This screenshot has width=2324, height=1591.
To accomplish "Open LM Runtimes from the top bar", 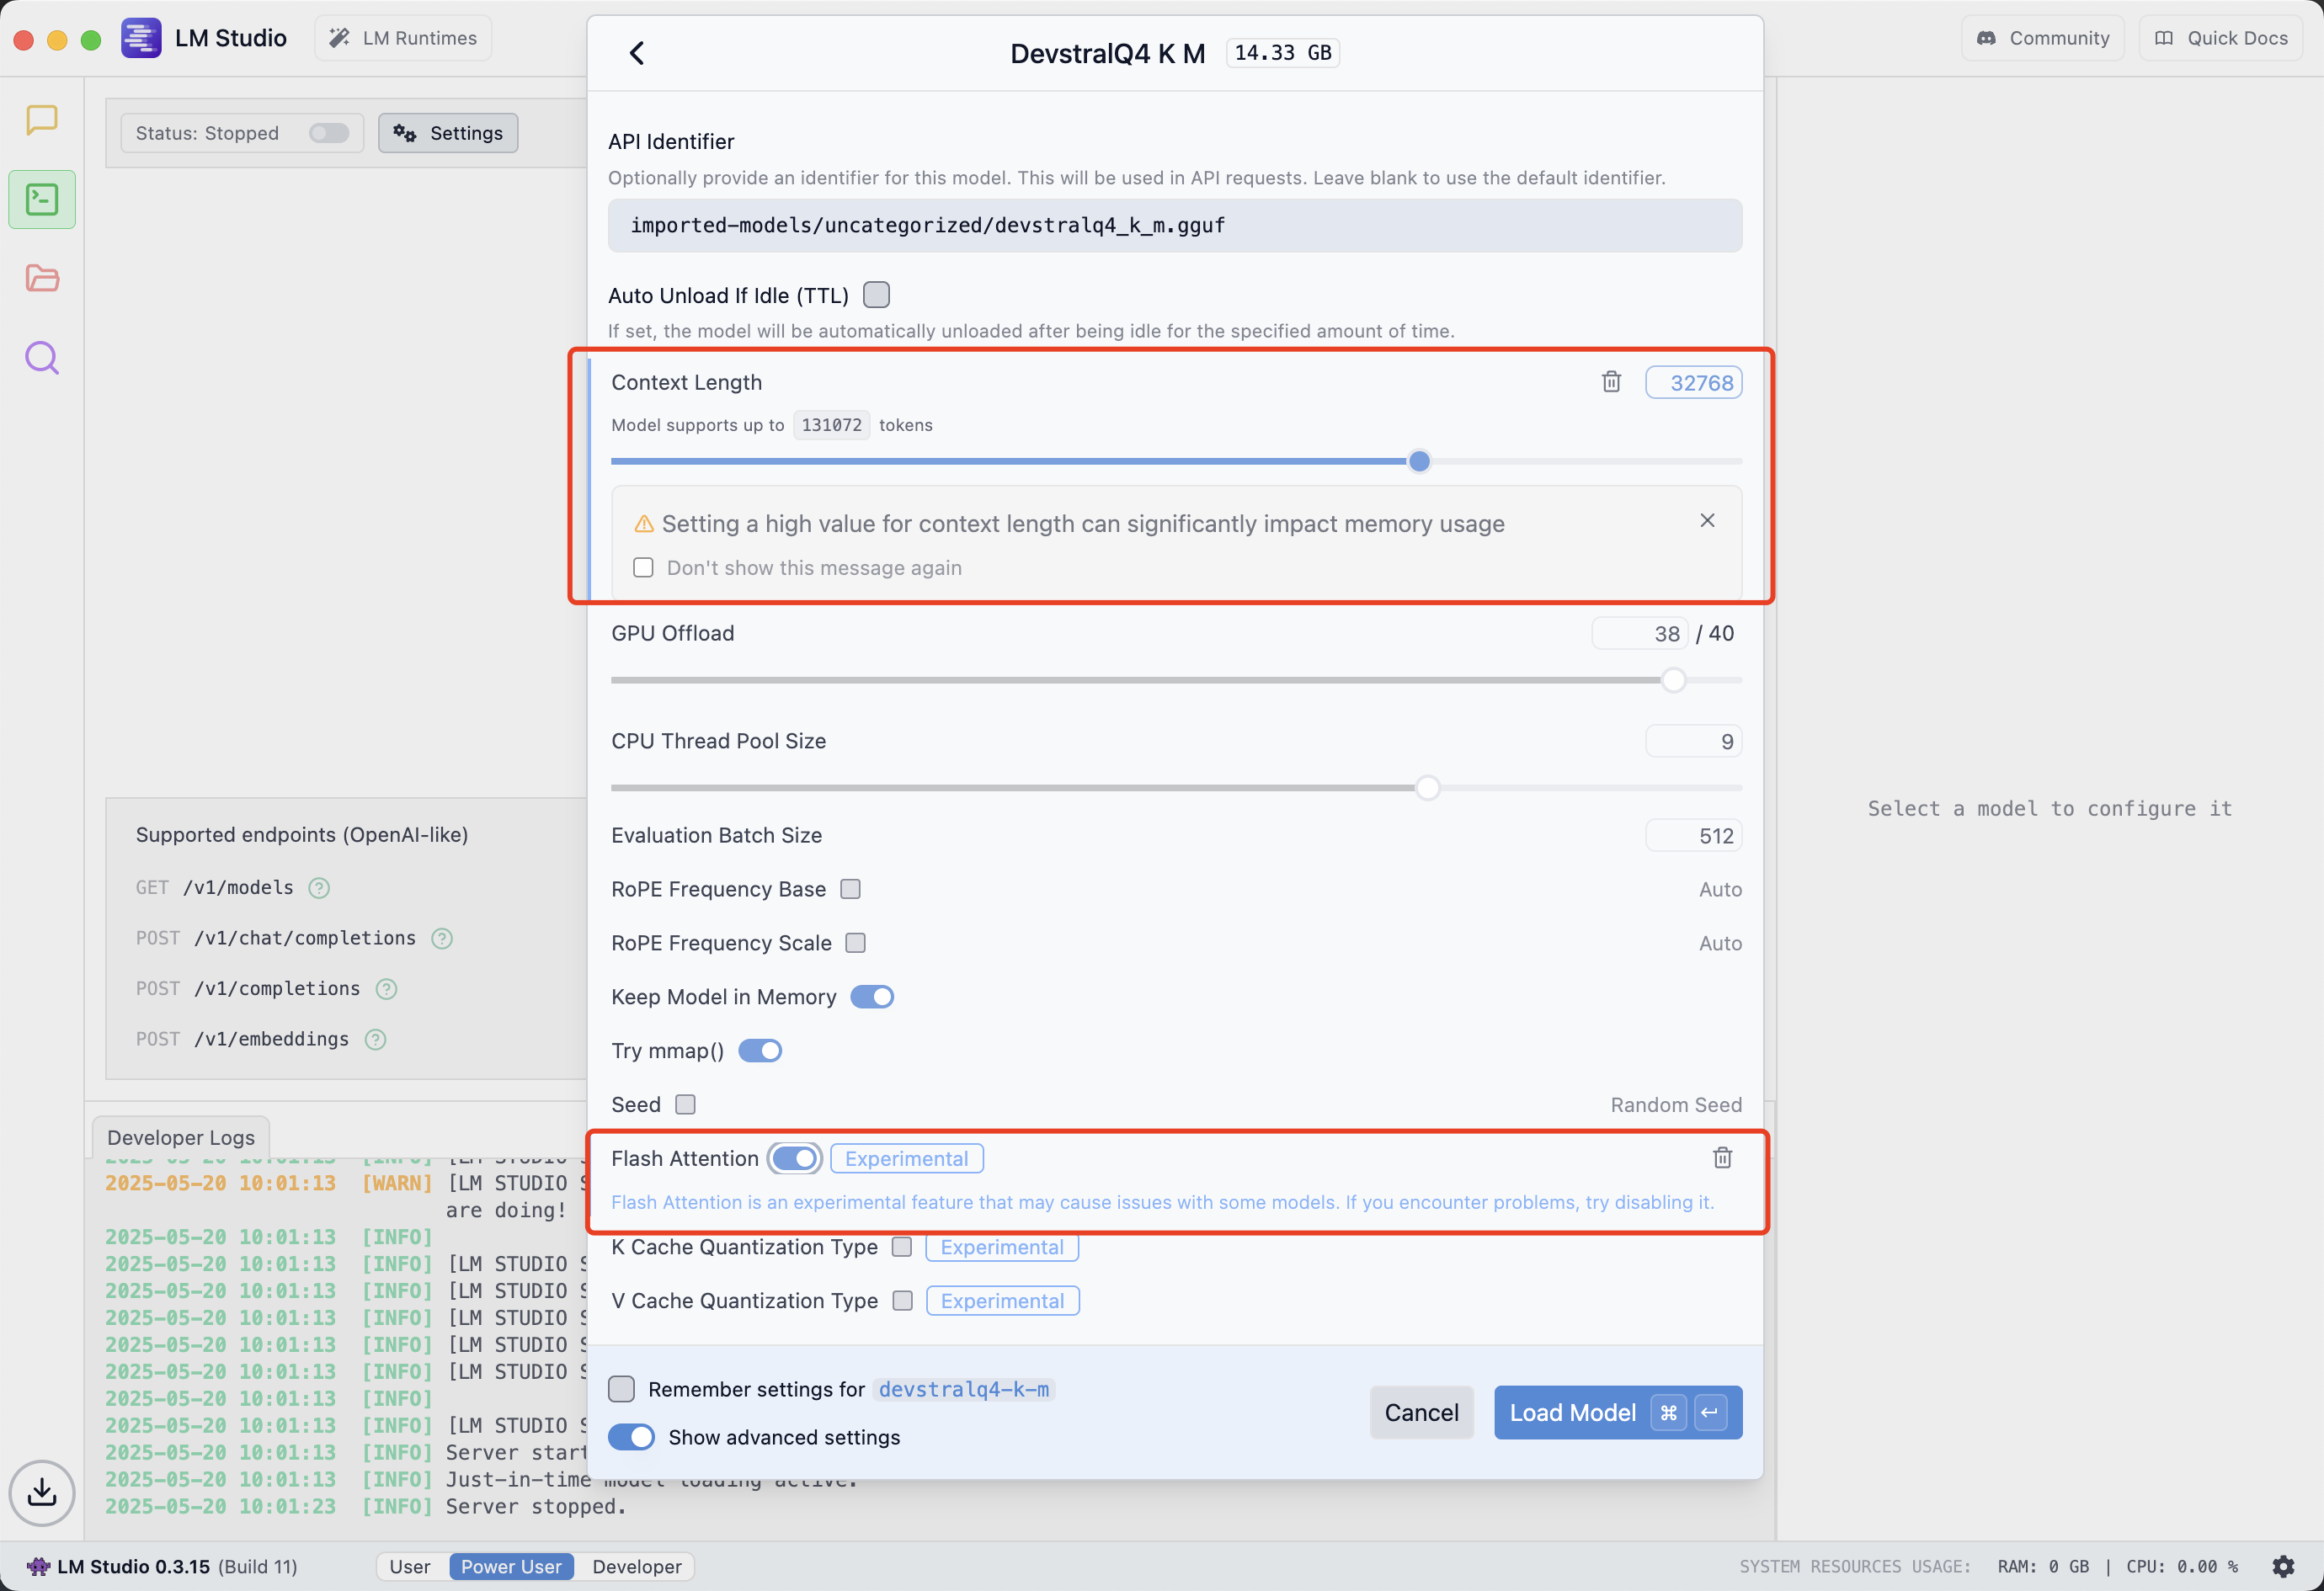I will (403, 38).
